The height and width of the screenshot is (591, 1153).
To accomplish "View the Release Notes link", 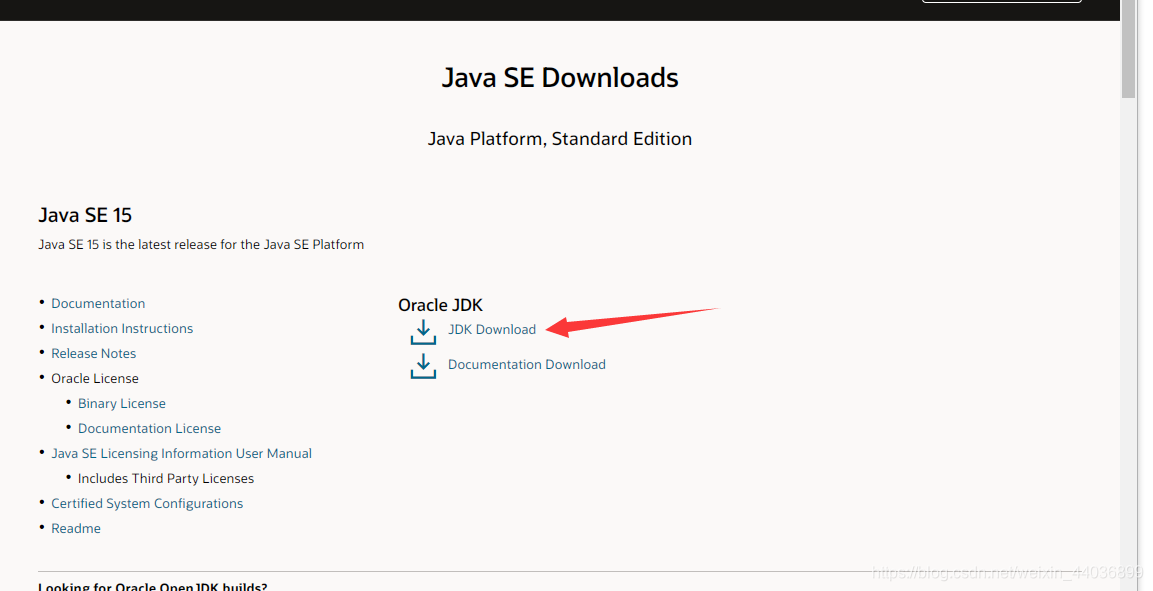I will point(93,354).
